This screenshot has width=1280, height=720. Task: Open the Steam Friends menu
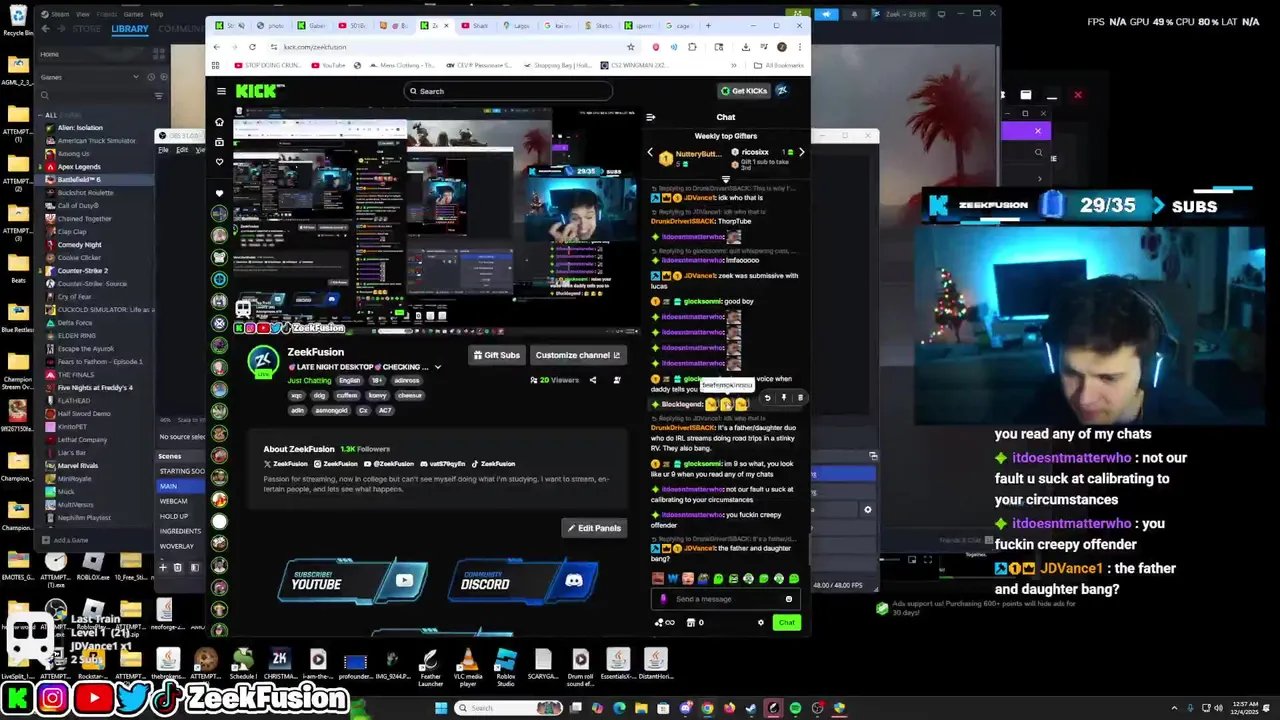105,14
